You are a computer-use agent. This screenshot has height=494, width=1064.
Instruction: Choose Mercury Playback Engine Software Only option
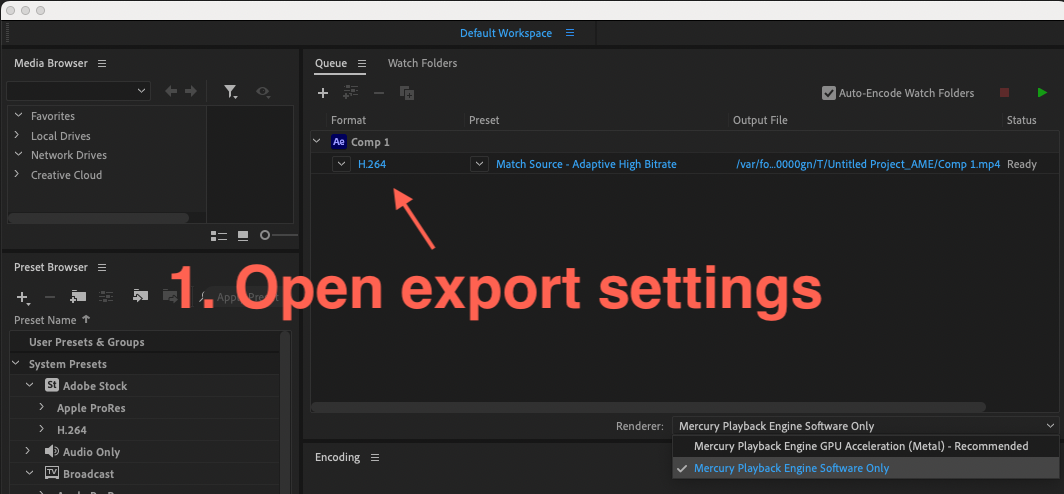point(866,468)
